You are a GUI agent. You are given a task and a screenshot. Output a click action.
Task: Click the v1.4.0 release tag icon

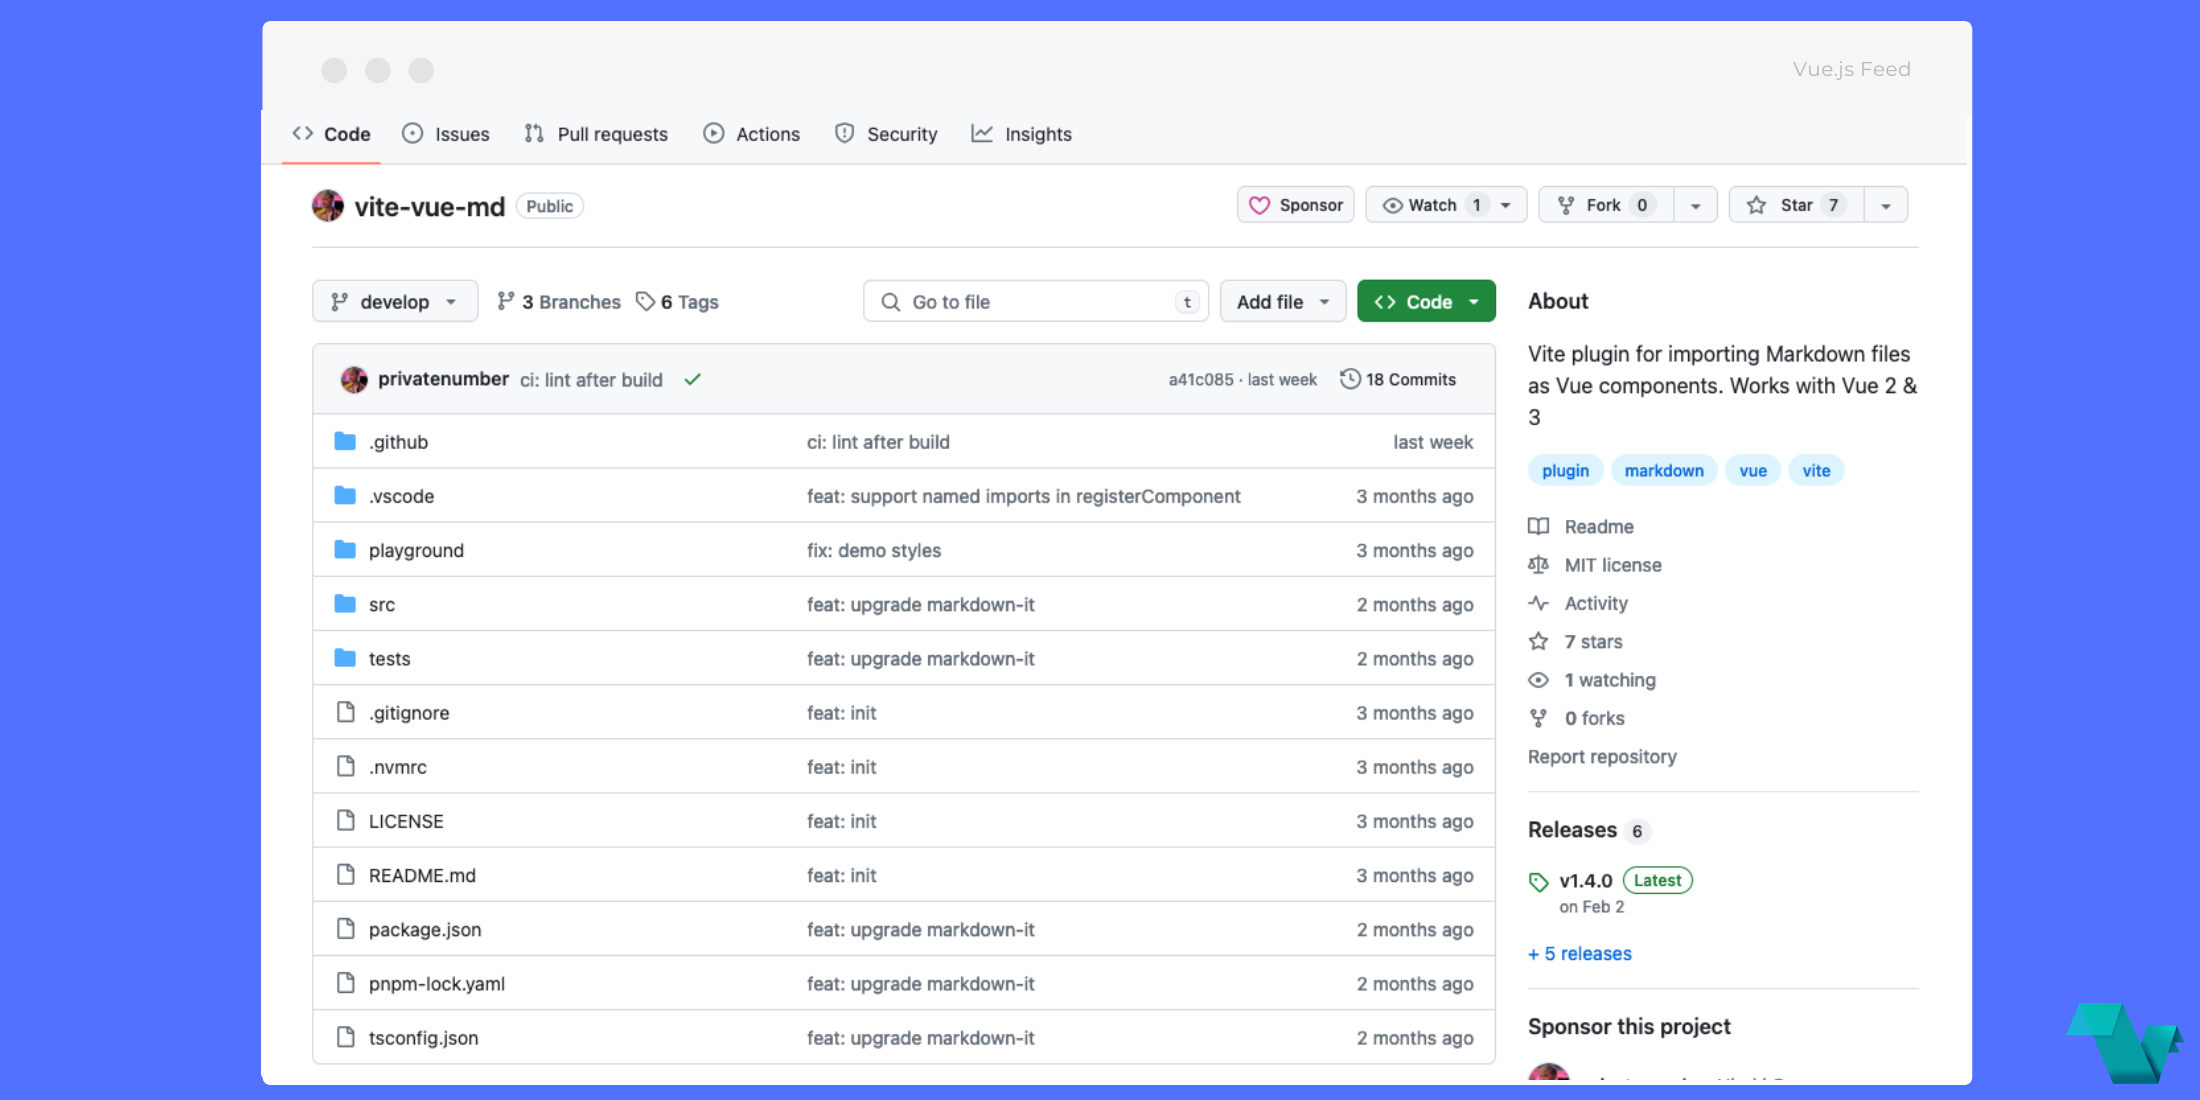1538,881
